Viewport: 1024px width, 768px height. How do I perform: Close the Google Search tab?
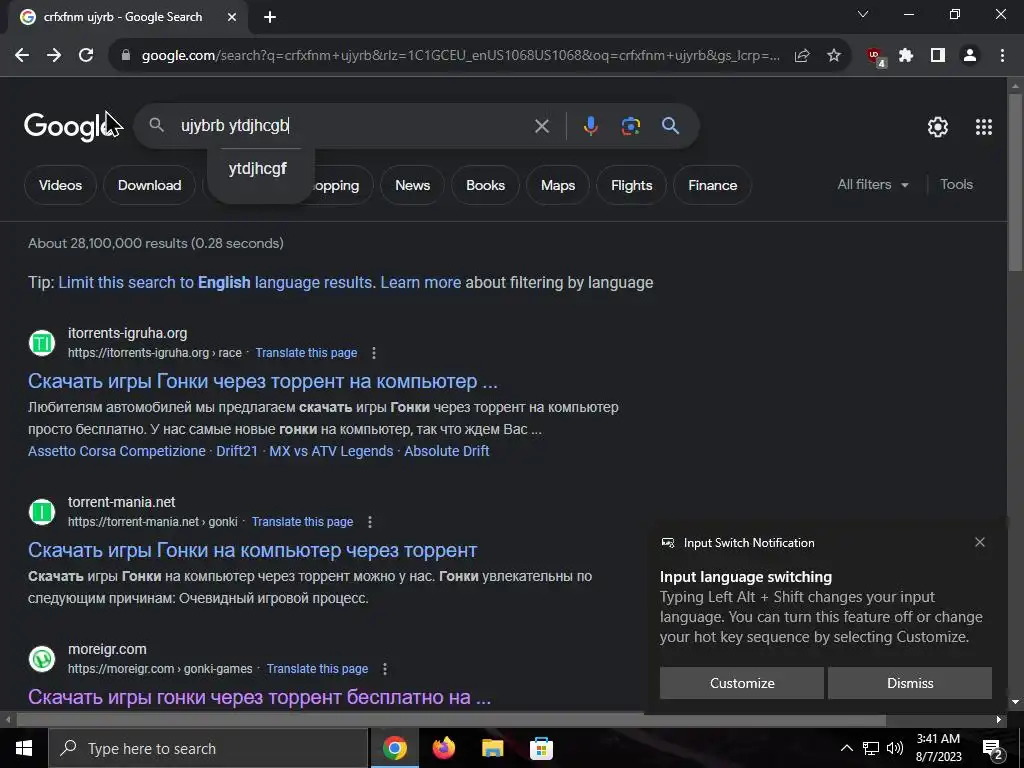[x=232, y=18]
